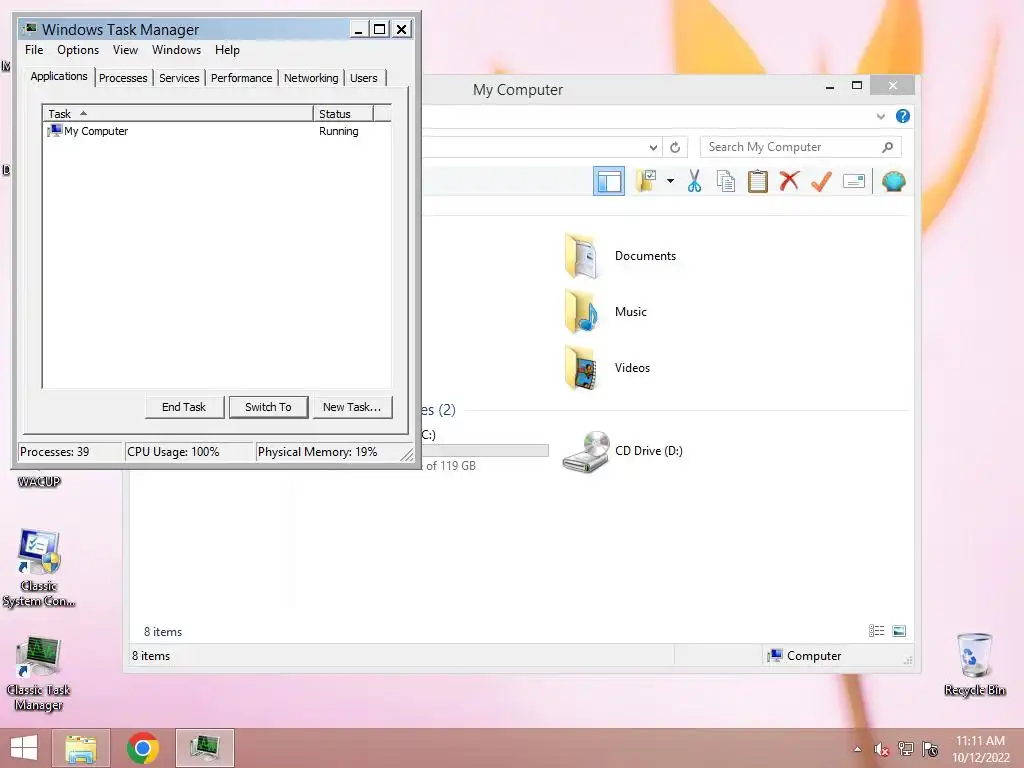Viewport: 1024px width, 768px height.
Task: Open the address bar history dropdown
Action: coord(653,148)
